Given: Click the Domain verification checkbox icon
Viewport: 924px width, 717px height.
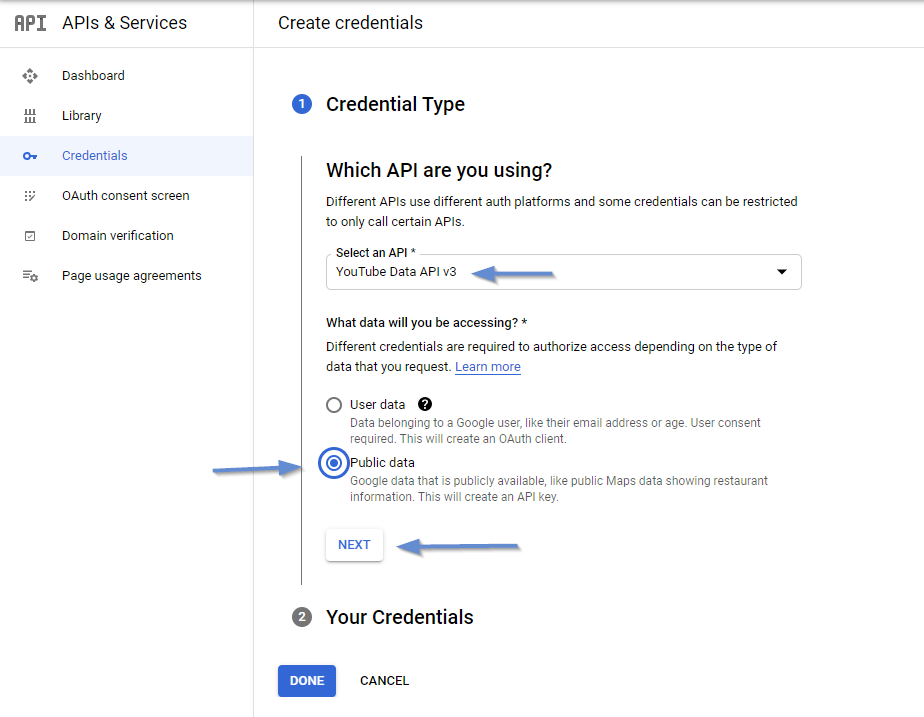Looking at the screenshot, I should 30,236.
